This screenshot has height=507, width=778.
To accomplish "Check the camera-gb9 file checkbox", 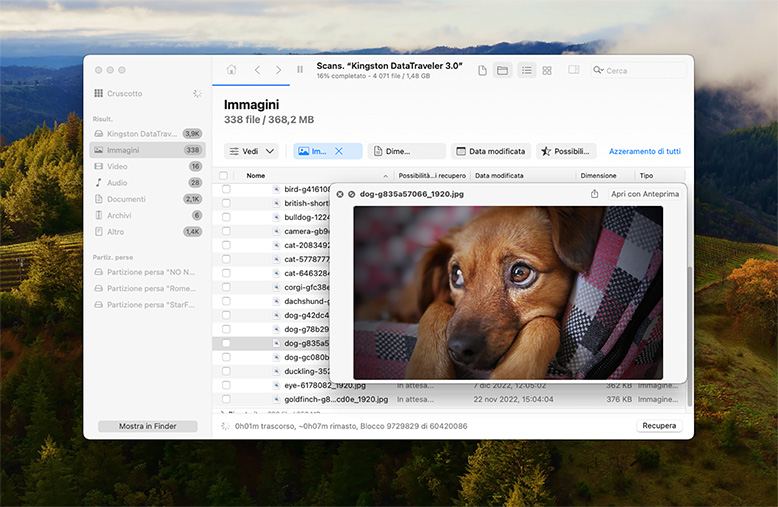I will (x=226, y=231).
